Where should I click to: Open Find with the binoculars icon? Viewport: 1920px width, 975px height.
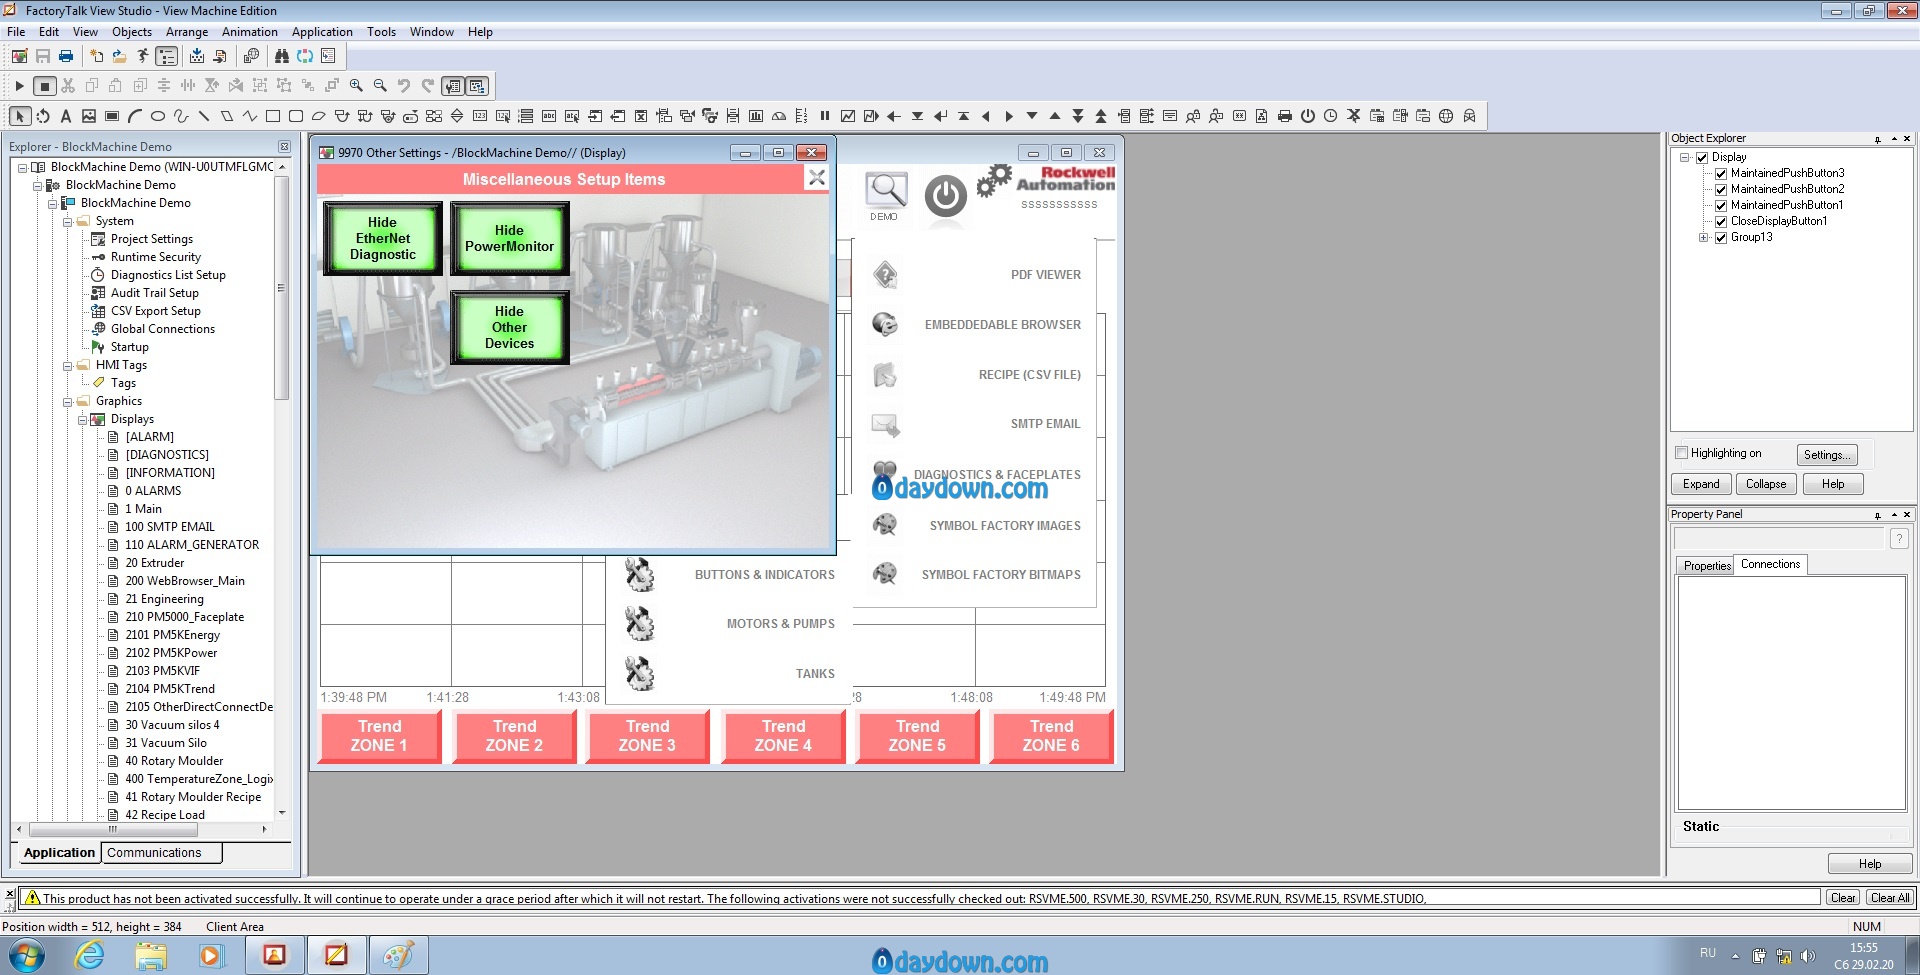[x=282, y=56]
